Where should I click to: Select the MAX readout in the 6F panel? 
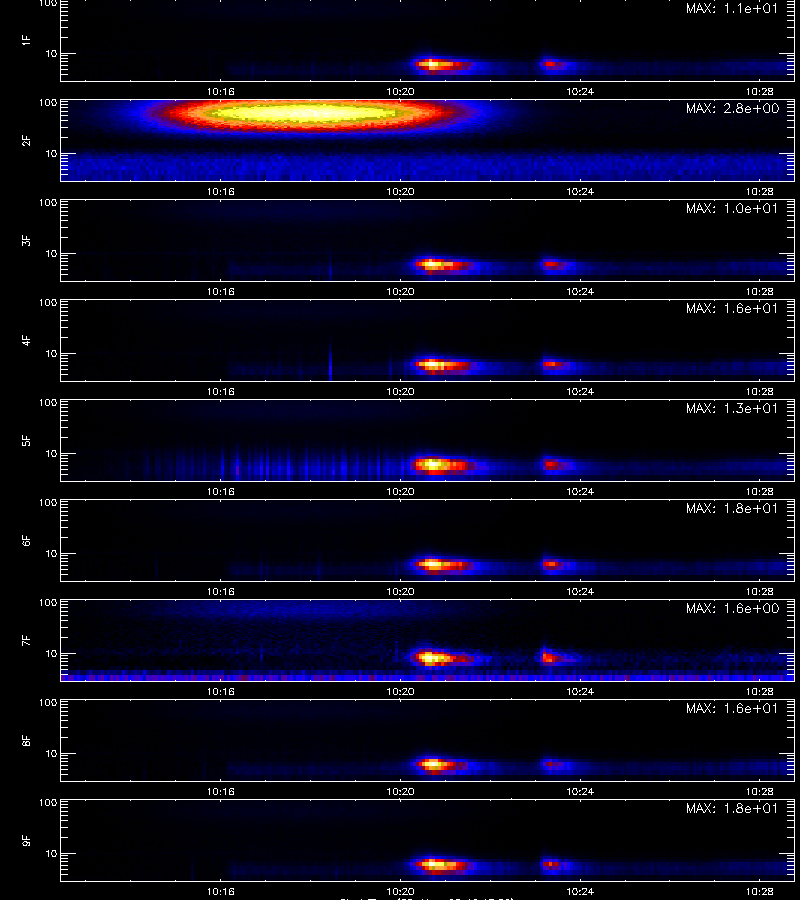(732, 509)
